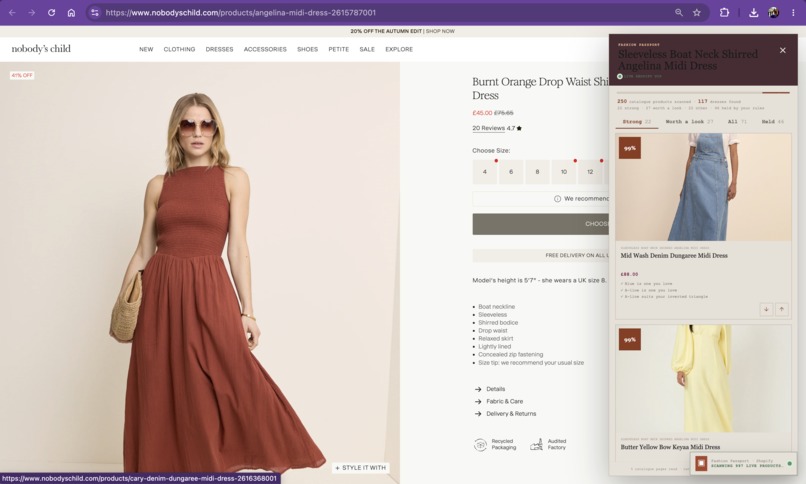Screen dimensions: 806x484
Task: Go to the browser home page icon
Action: (71, 13)
